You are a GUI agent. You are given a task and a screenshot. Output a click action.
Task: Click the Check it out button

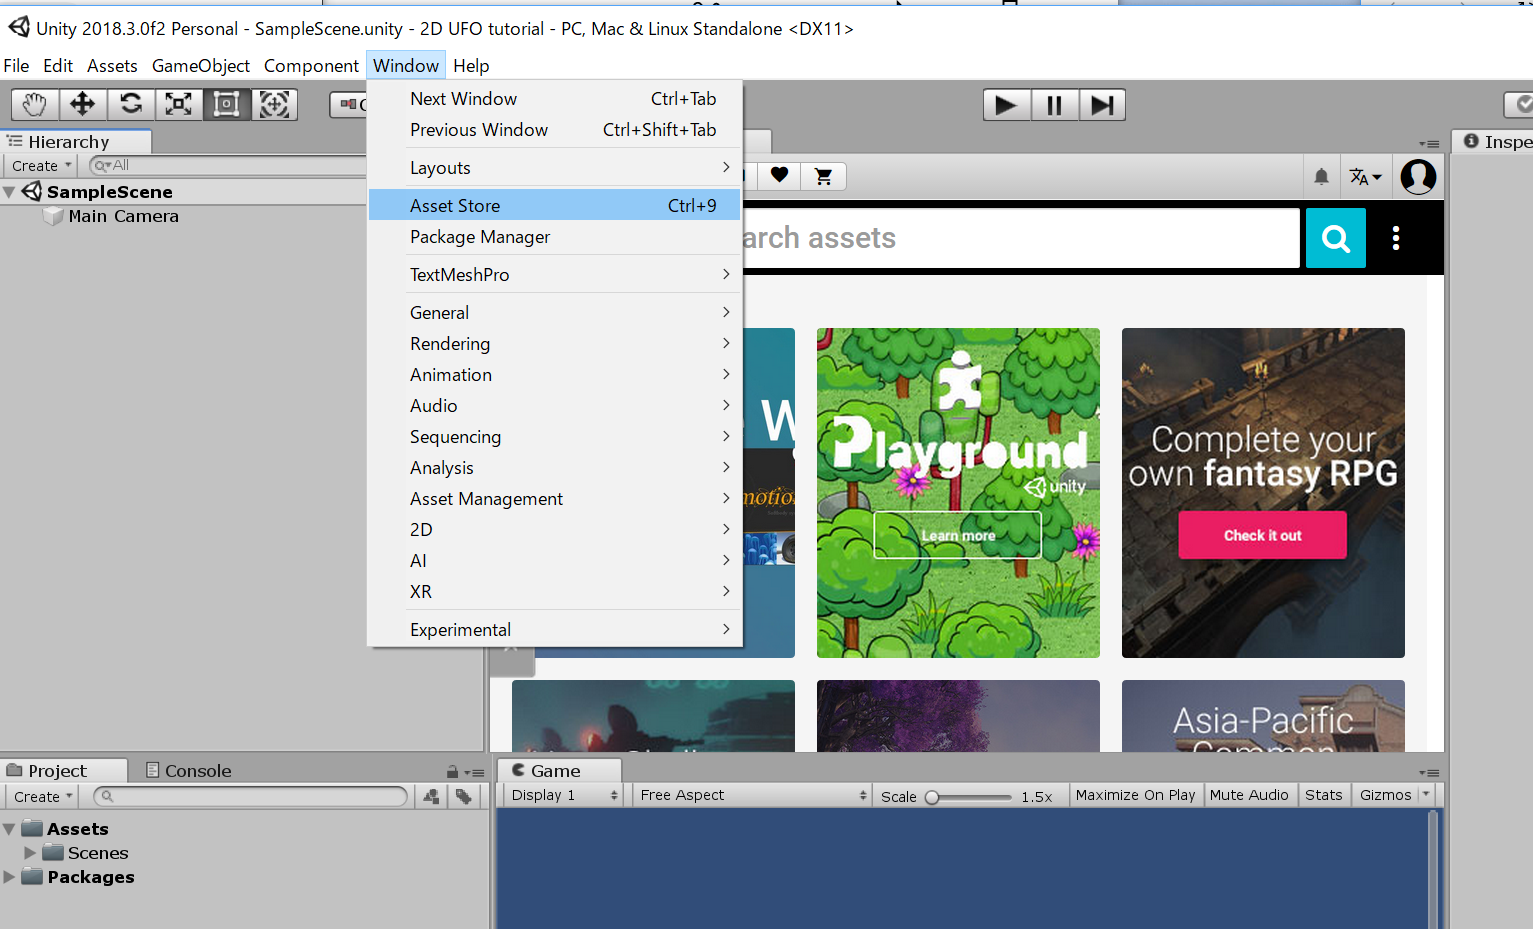coord(1262,535)
